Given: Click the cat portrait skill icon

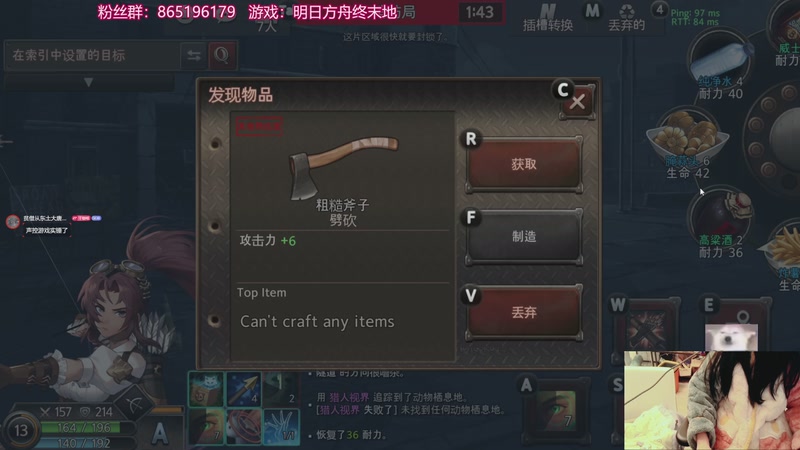Looking at the screenshot, I should coord(206,389).
